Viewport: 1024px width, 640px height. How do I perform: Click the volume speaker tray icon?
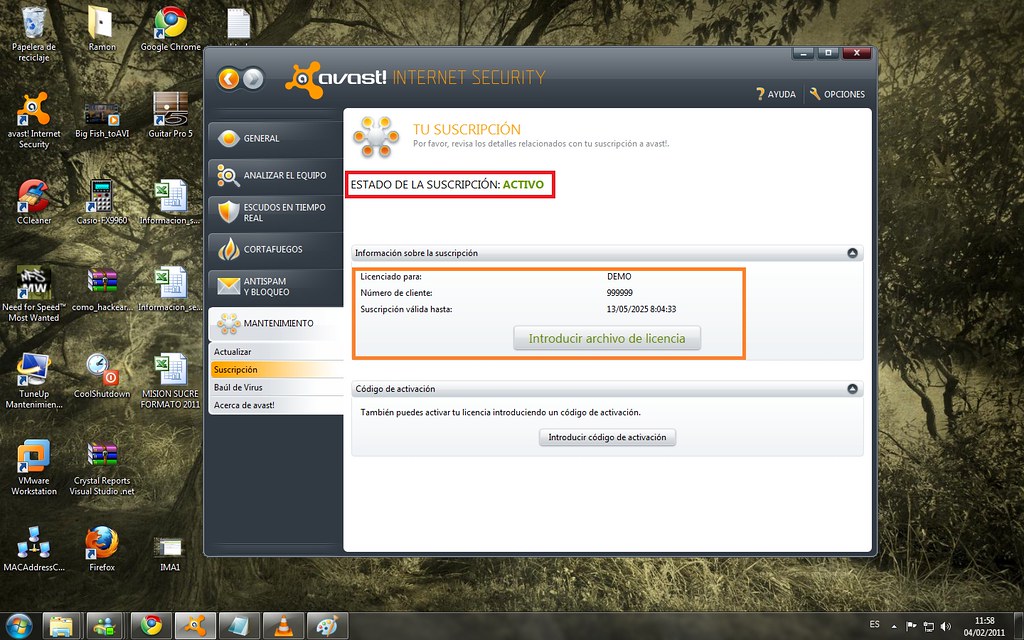pos(946,627)
